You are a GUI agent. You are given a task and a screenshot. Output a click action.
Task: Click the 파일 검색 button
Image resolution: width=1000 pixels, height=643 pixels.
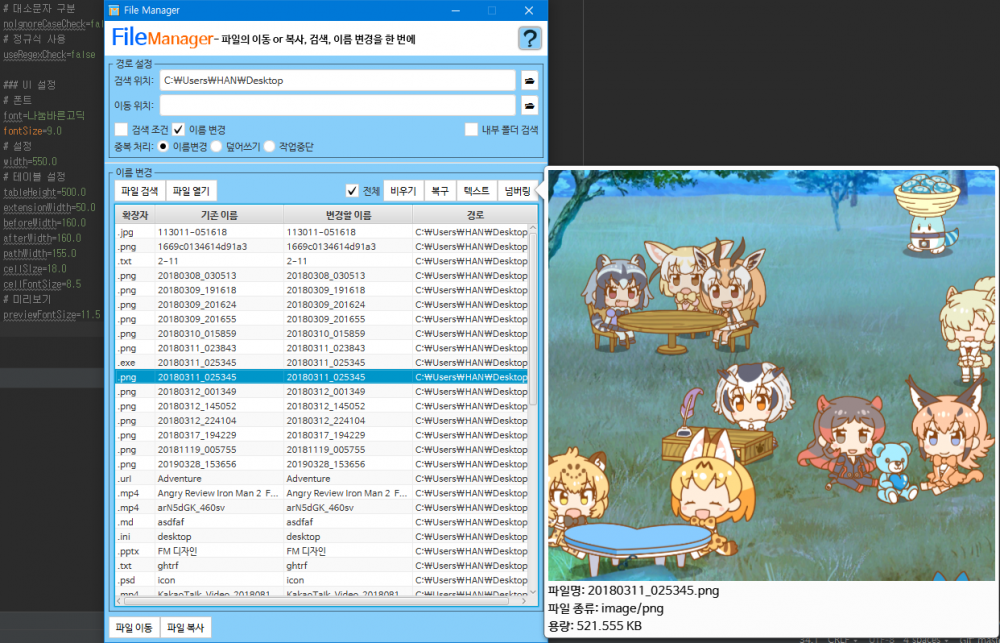click(139, 191)
